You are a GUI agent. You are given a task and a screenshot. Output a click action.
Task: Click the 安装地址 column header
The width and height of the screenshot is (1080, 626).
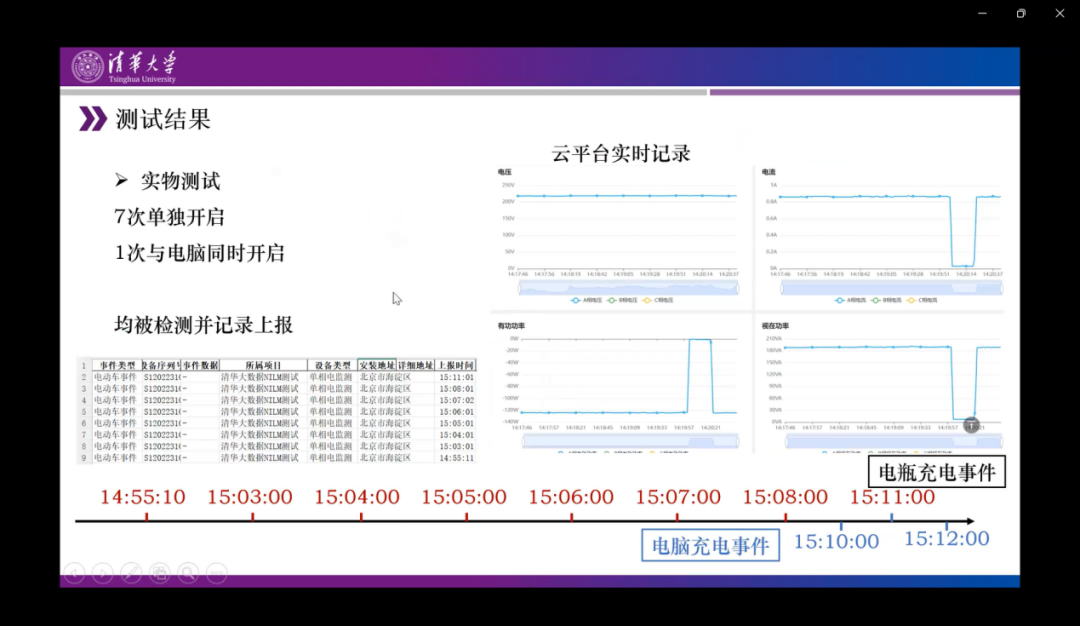[x=377, y=365]
